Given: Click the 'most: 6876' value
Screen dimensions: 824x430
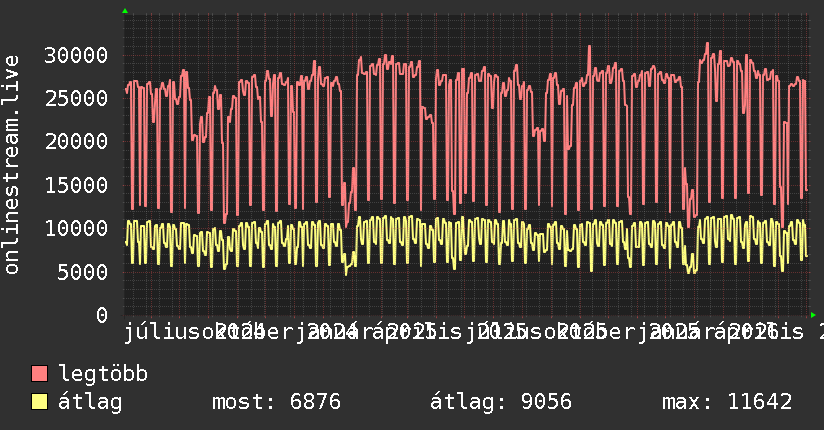Looking at the screenshot, I should coord(276,402).
